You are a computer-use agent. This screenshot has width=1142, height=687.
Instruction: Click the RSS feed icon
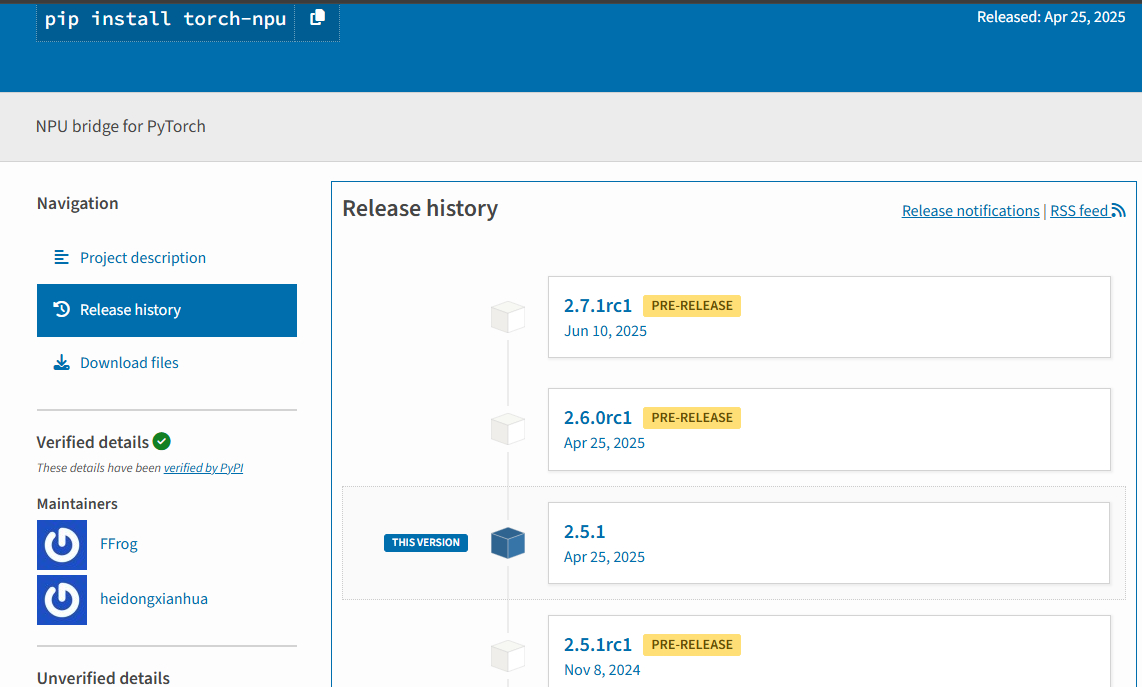point(1118,211)
